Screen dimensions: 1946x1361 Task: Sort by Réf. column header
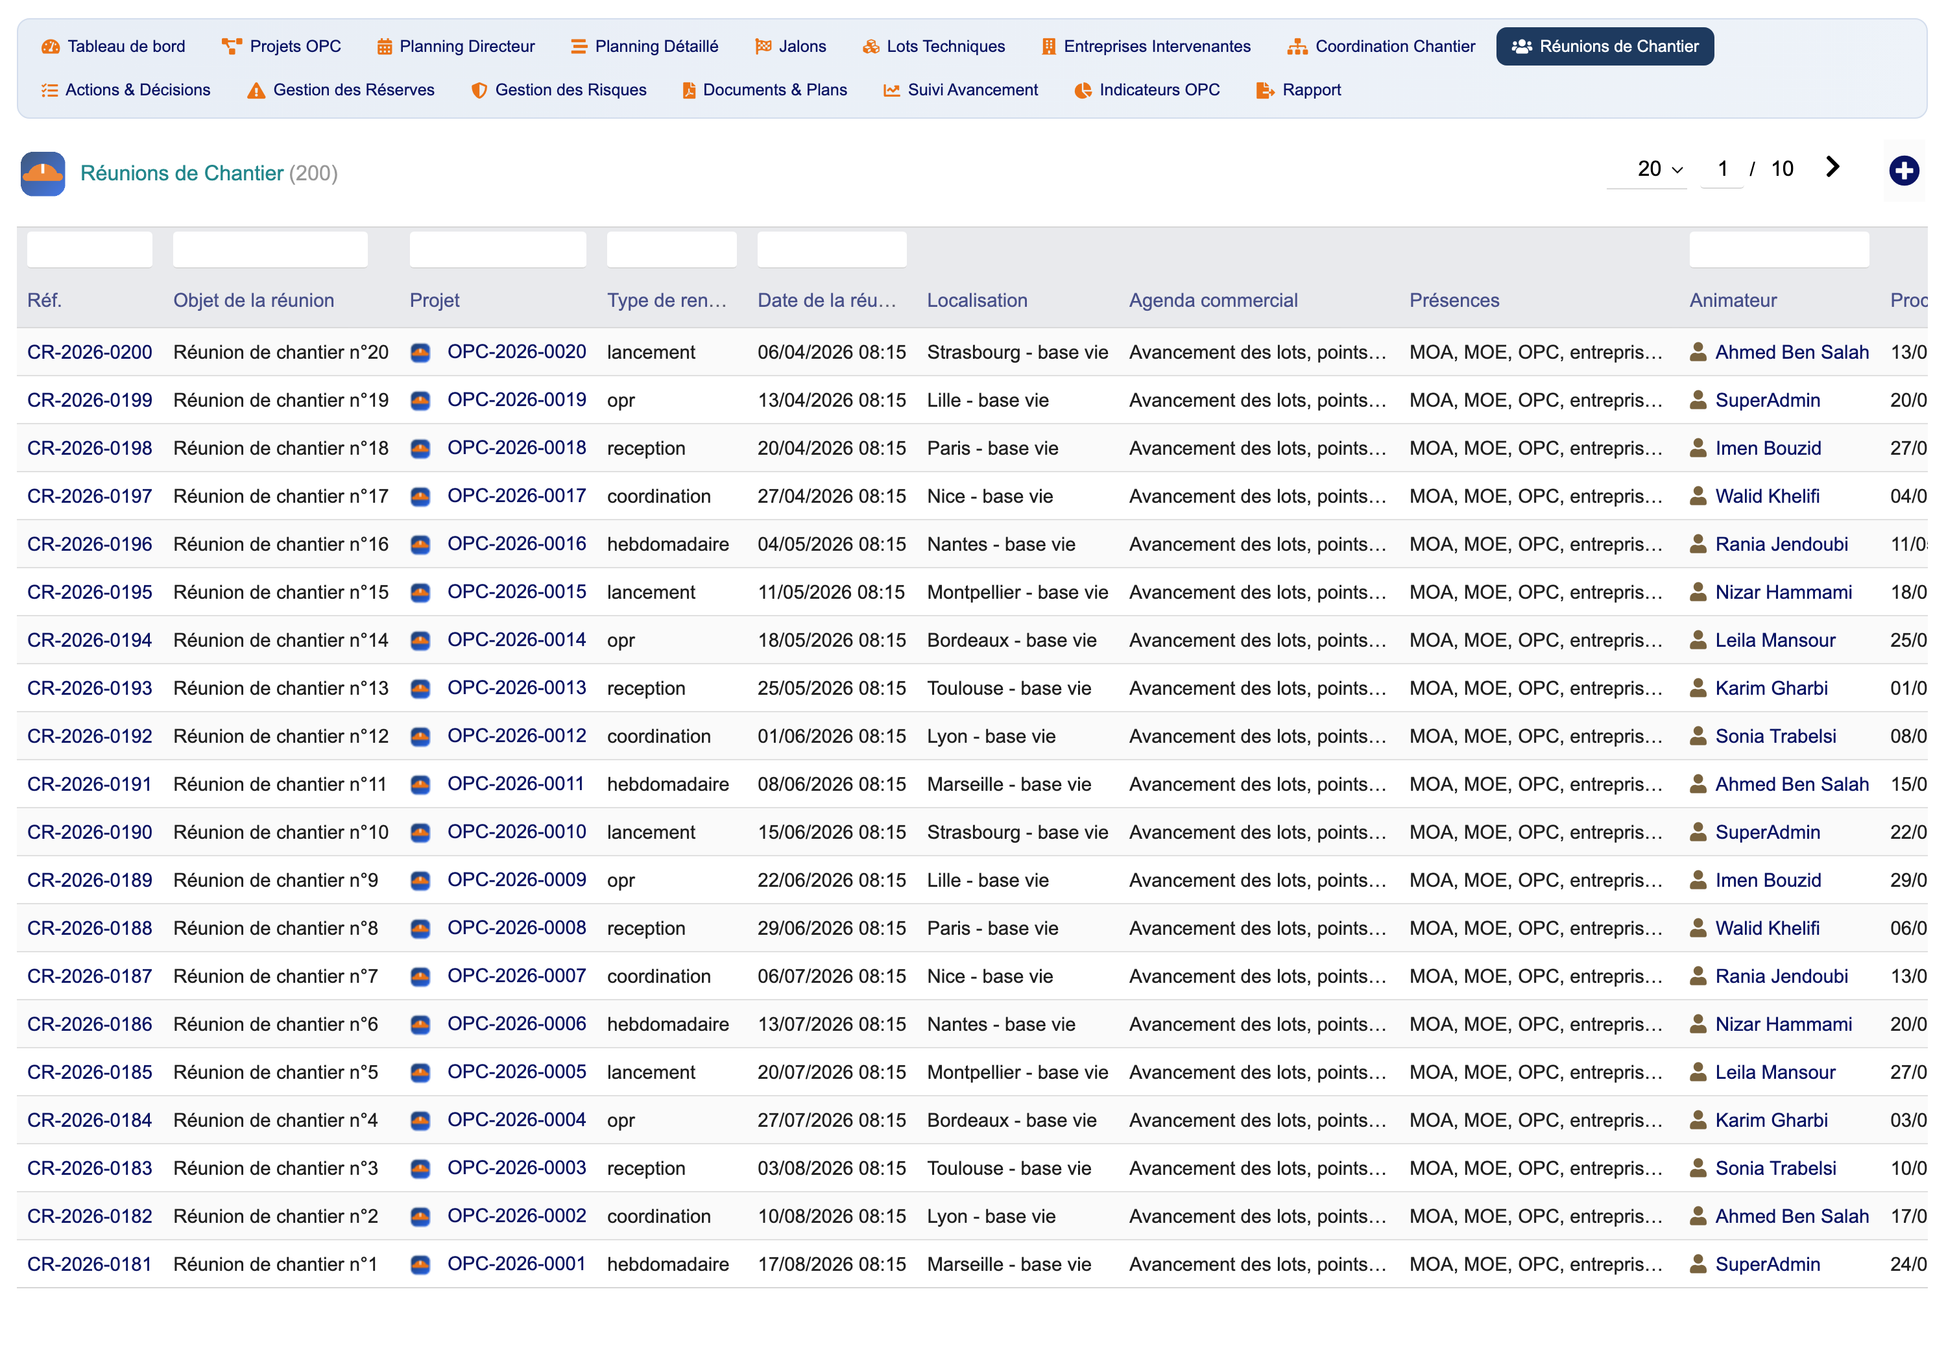click(44, 300)
